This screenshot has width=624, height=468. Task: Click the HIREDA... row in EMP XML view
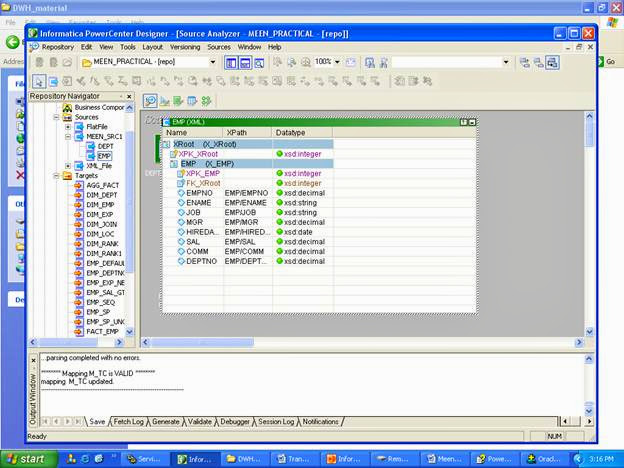tap(248, 232)
